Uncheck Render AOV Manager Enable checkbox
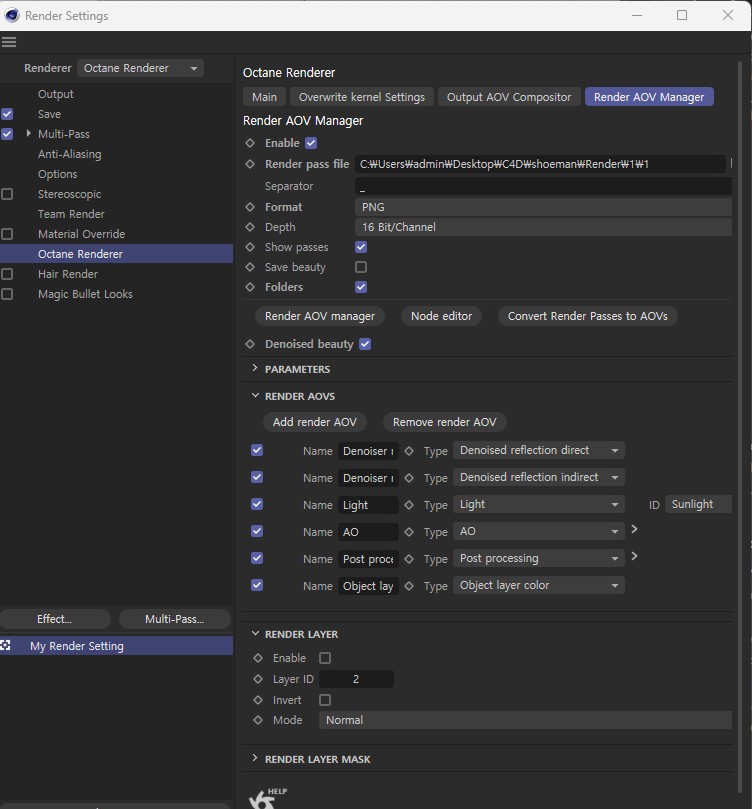 pyautogui.click(x=311, y=143)
